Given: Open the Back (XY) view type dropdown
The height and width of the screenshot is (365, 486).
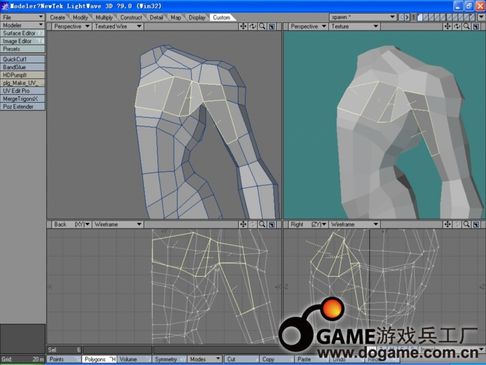Looking at the screenshot, I should coord(71,224).
